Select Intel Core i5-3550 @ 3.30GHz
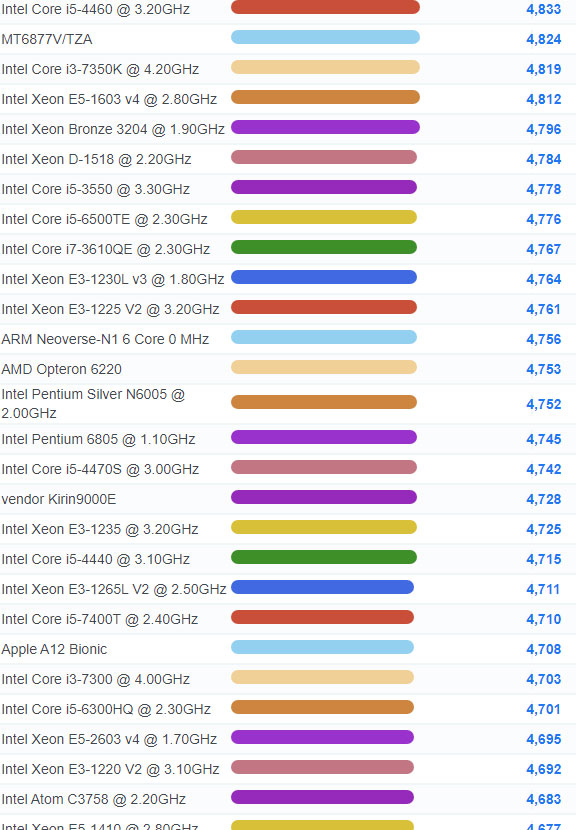Viewport: 576px width, 830px height. (x=95, y=189)
